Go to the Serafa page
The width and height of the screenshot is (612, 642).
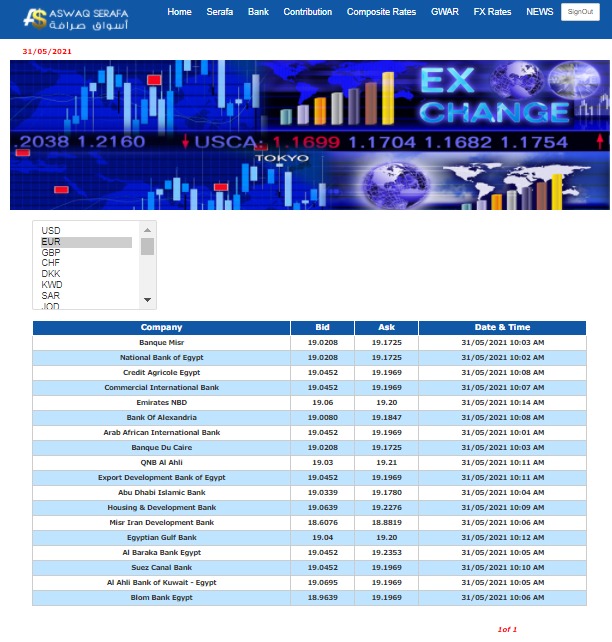(219, 12)
